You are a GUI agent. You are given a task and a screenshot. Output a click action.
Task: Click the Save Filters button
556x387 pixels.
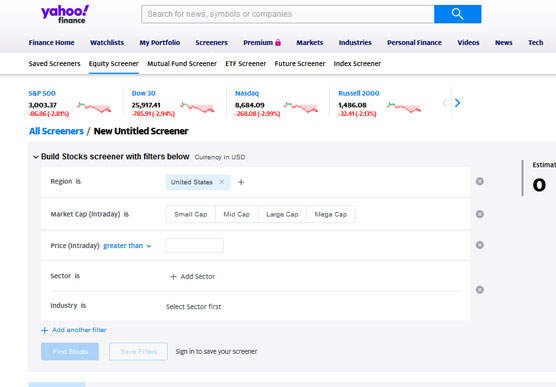pos(138,352)
